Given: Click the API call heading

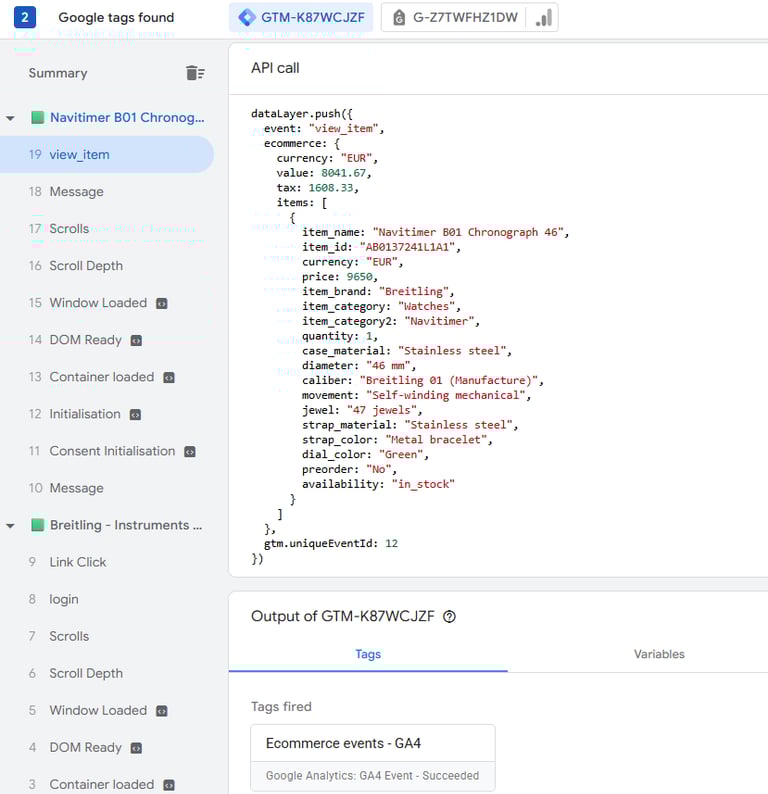Looking at the screenshot, I should [275, 68].
